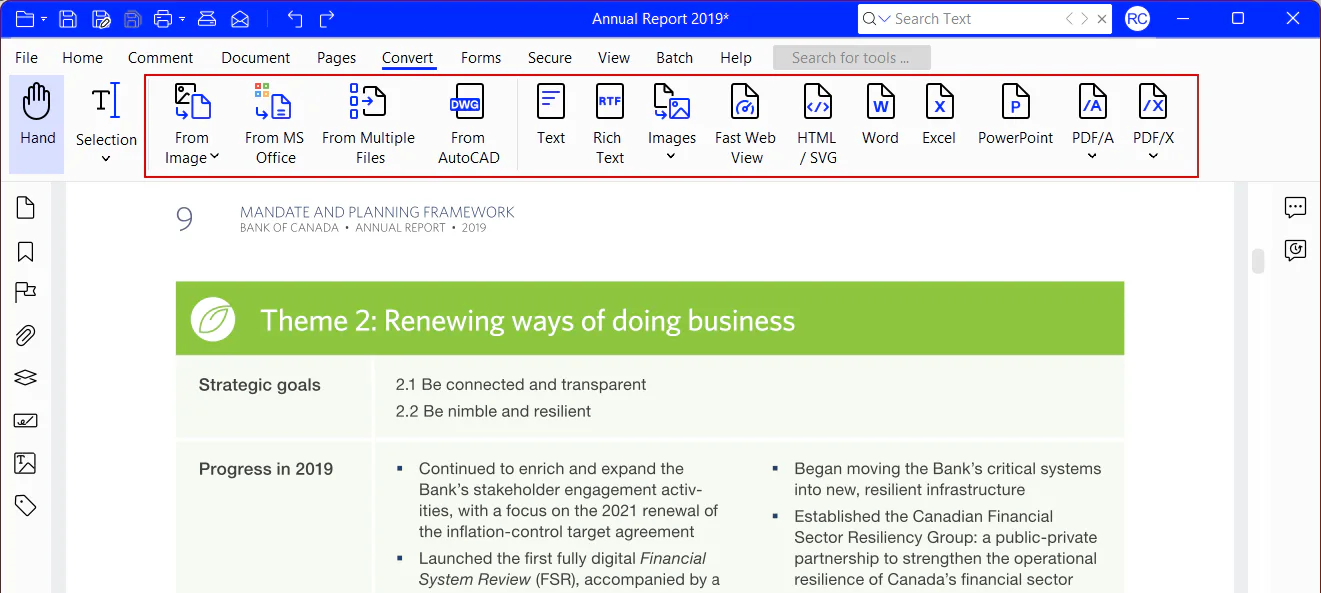
Task: Click the Search for tools field
Action: coord(852,58)
